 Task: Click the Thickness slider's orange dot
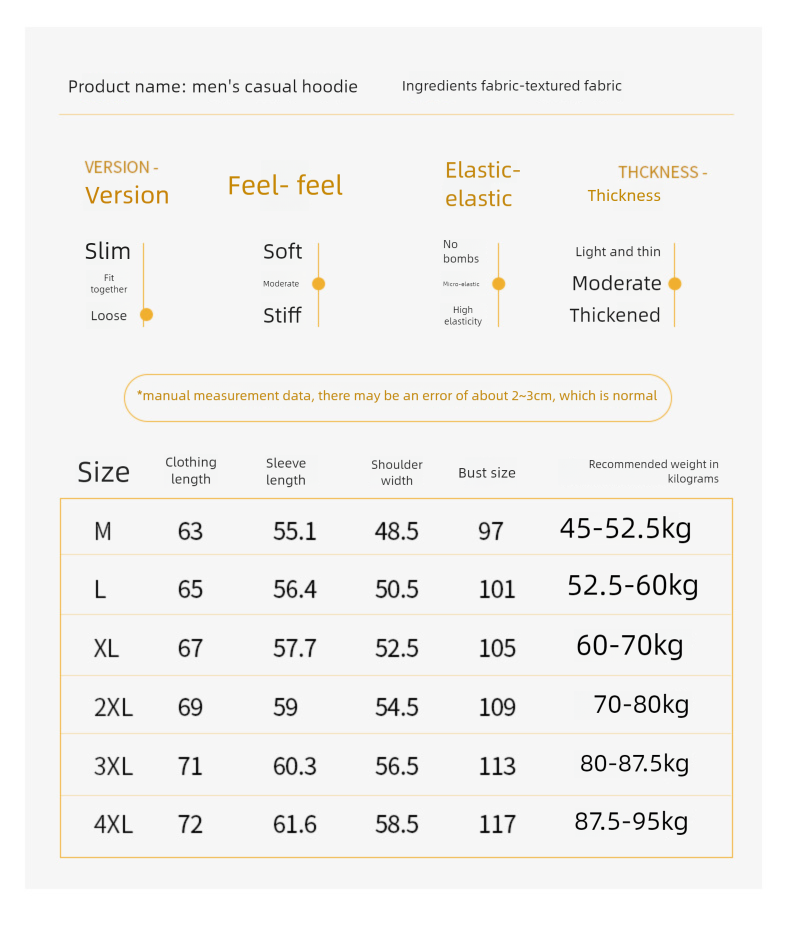coord(674,284)
